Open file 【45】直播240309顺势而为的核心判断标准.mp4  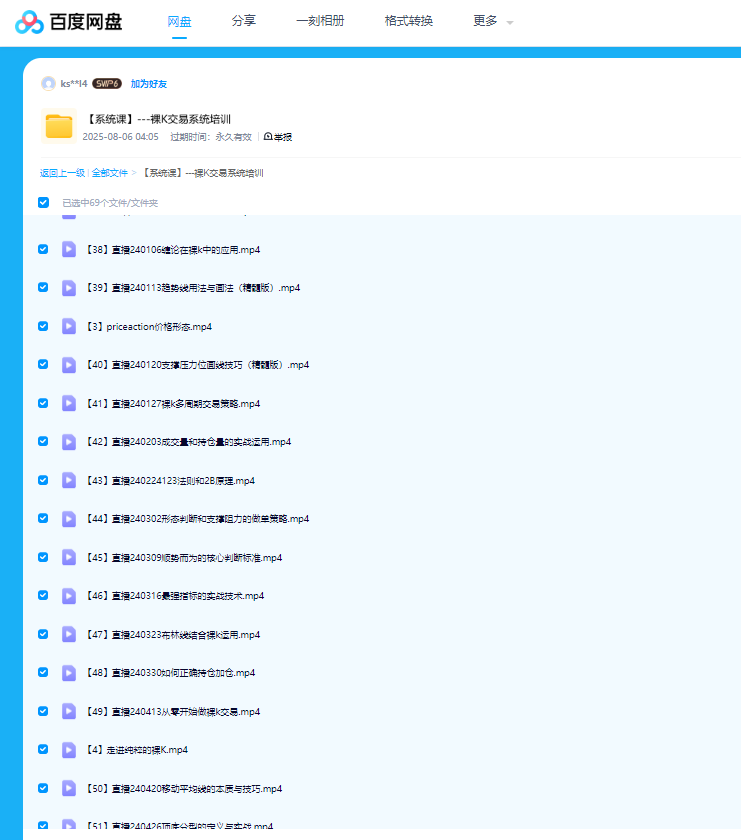coord(184,558)
